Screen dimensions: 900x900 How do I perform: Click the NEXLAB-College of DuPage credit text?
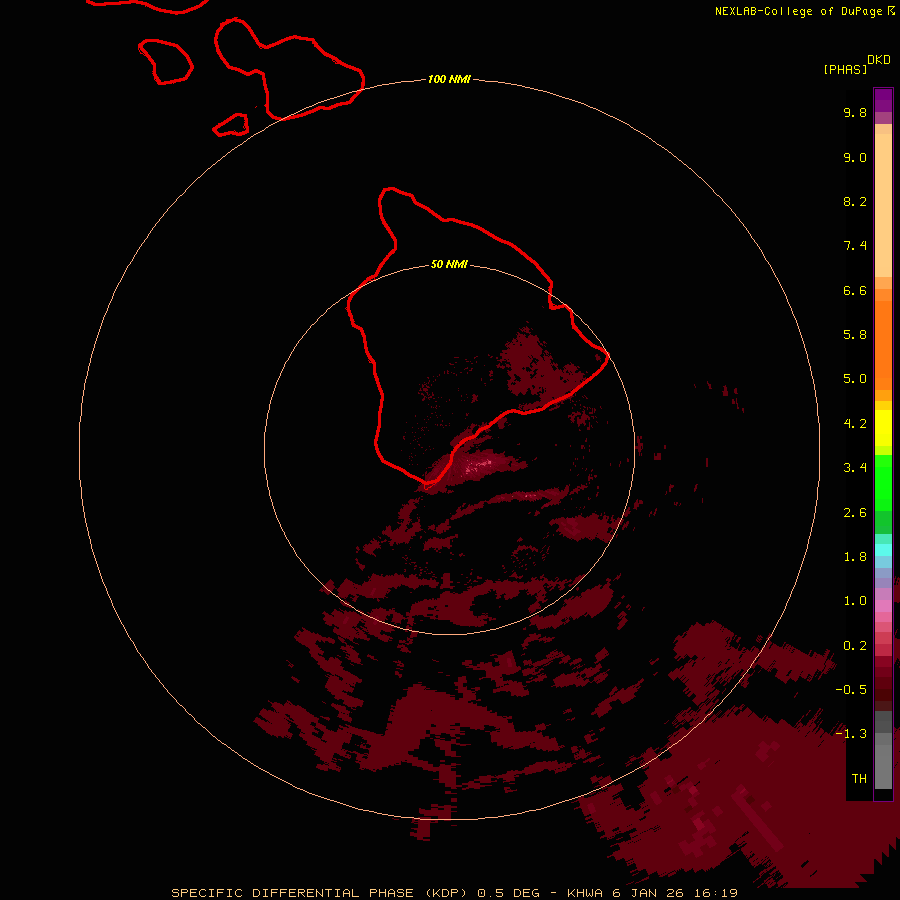pyautogui.click(x=798, y=11)
